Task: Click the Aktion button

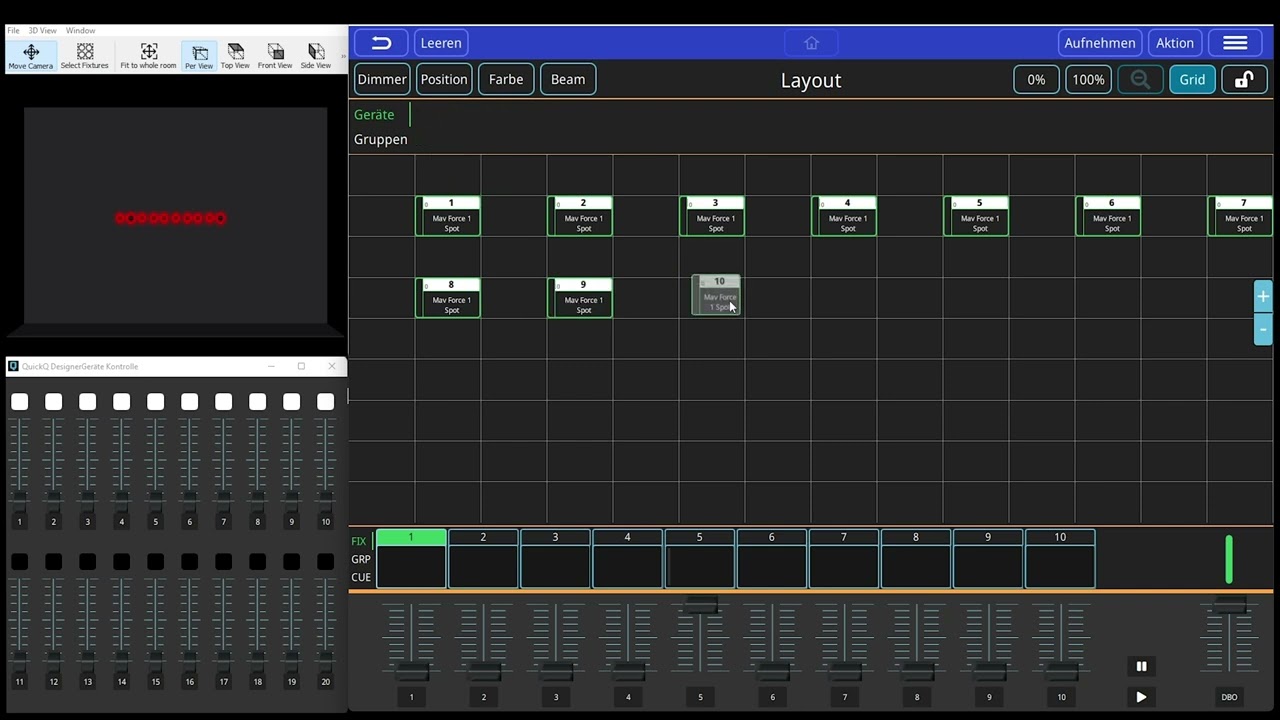Action: (x=1175, y=43)
